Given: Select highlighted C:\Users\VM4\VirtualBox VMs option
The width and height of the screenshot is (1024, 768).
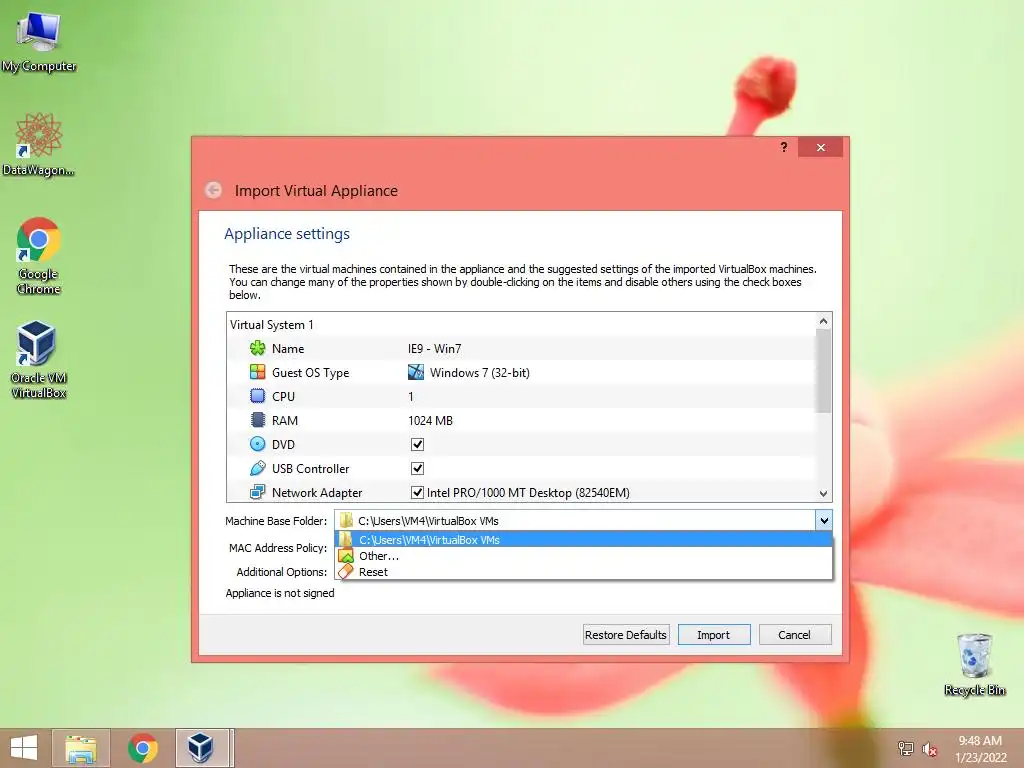Looking at the screenshot, I should 583,539.
